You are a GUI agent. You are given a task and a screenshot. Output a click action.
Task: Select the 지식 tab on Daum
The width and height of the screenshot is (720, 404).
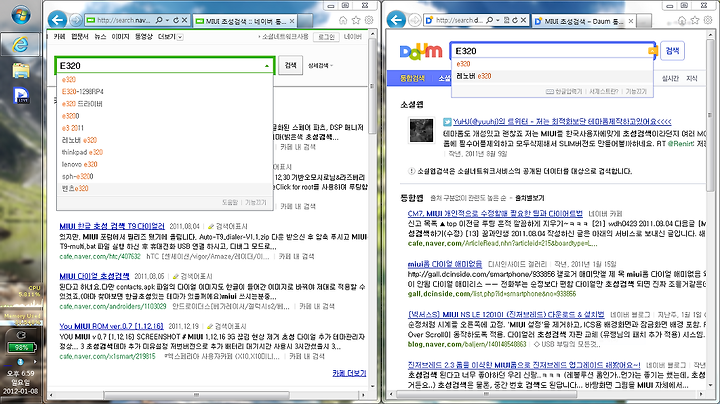coord(692,79)
